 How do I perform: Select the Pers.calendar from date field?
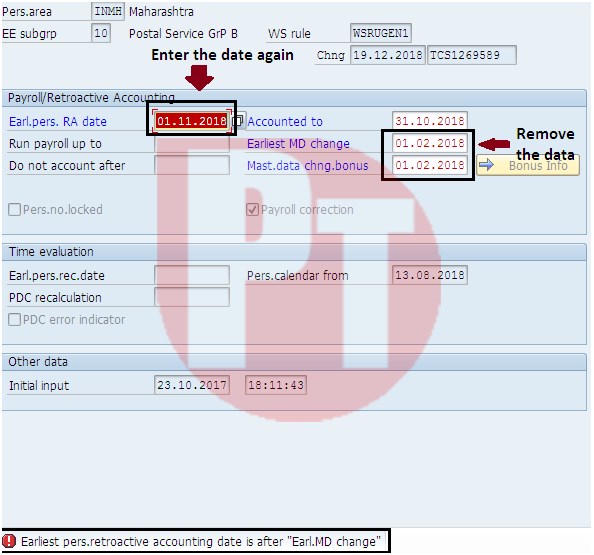pyautogui.click(x=430, y=275)
